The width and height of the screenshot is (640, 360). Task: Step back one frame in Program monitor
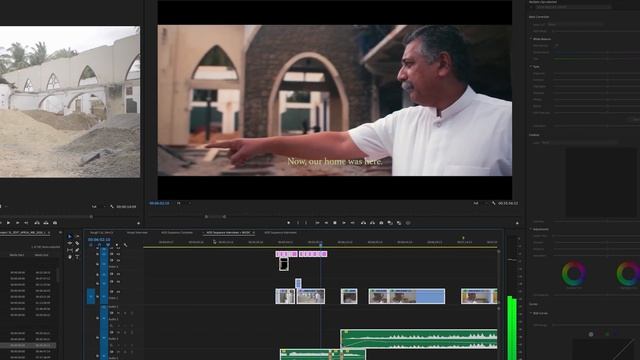(326, 223)
